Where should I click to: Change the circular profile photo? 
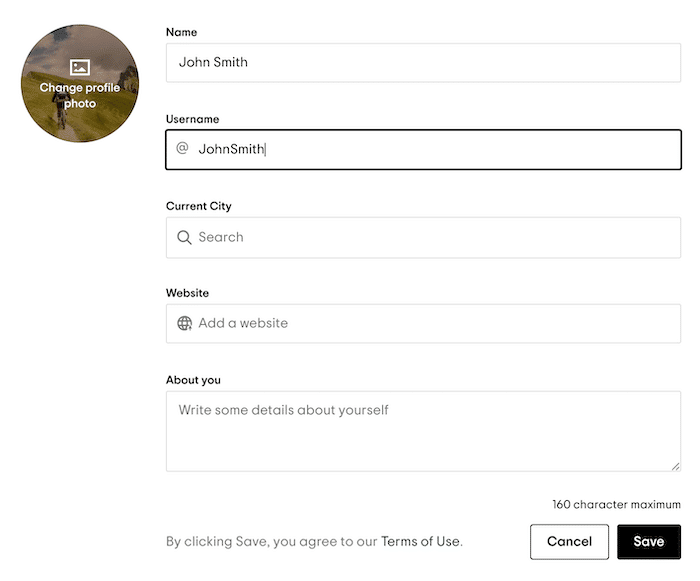click(80, 84)
